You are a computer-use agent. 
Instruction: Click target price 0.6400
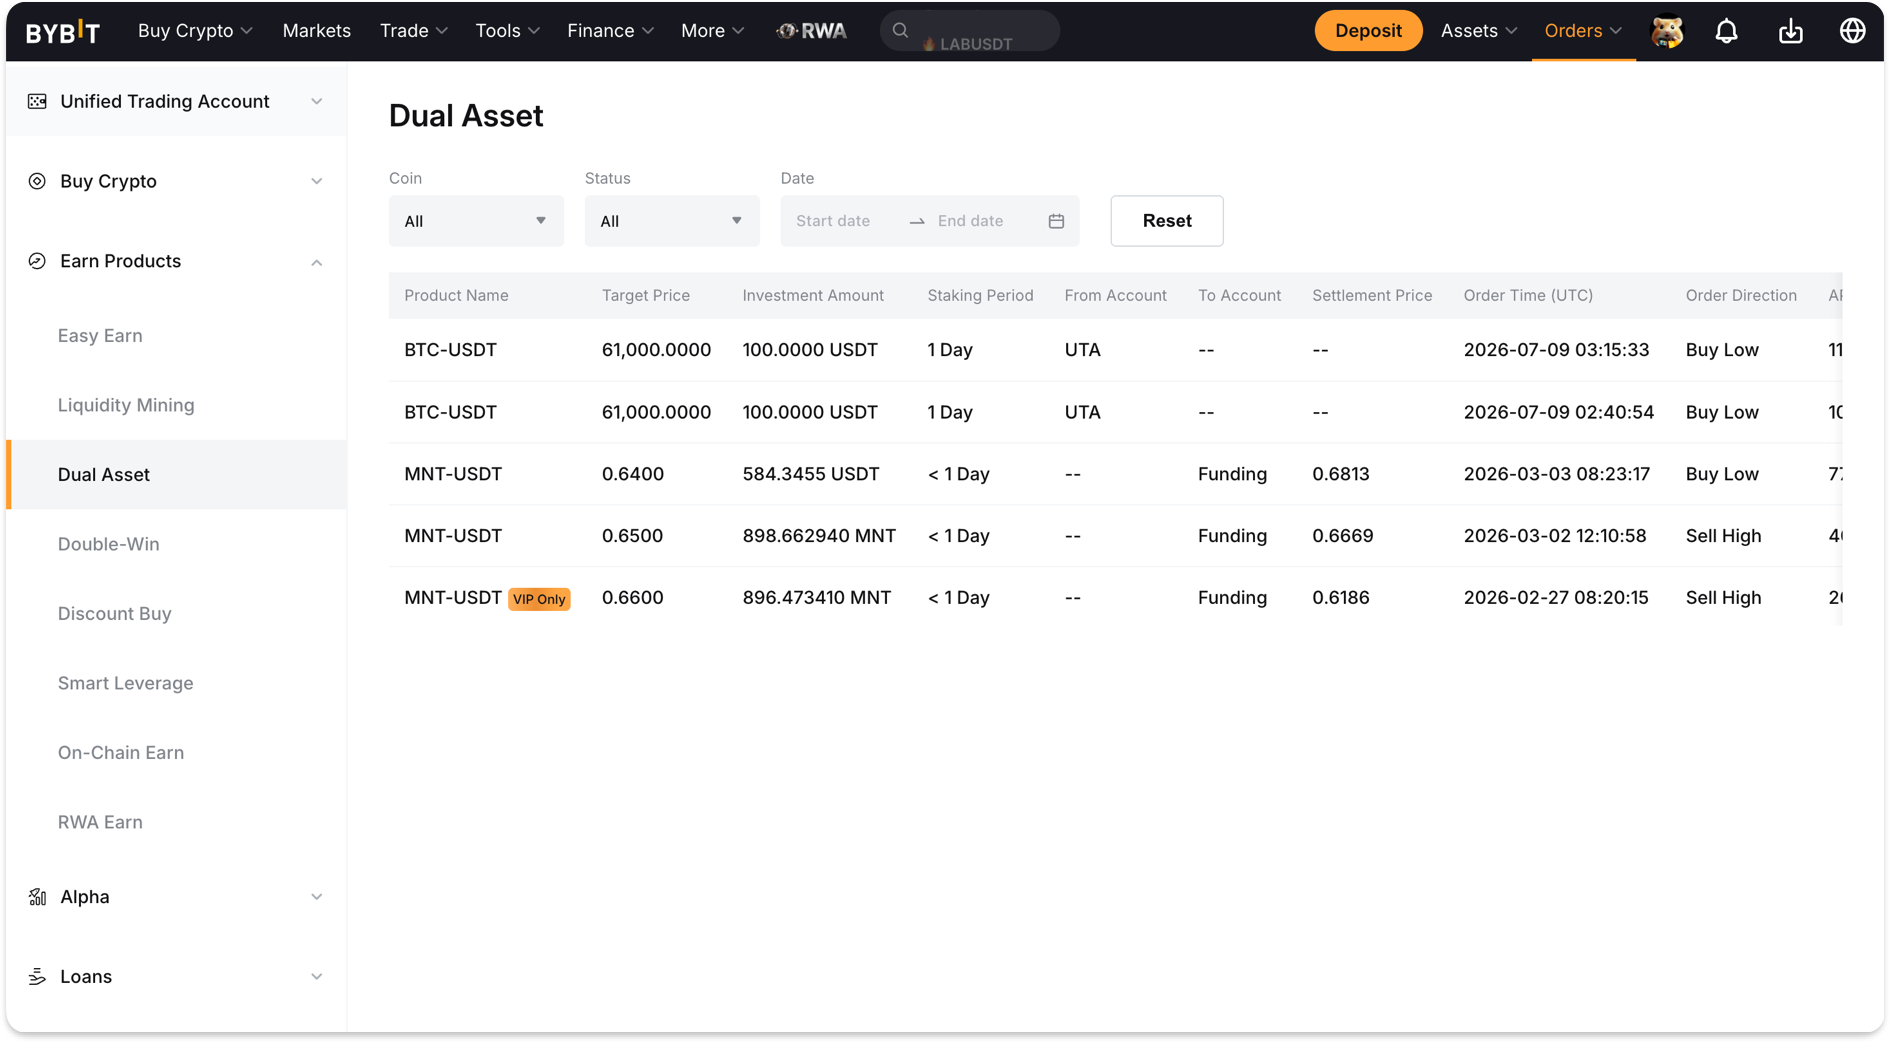[x=632, y=474]
